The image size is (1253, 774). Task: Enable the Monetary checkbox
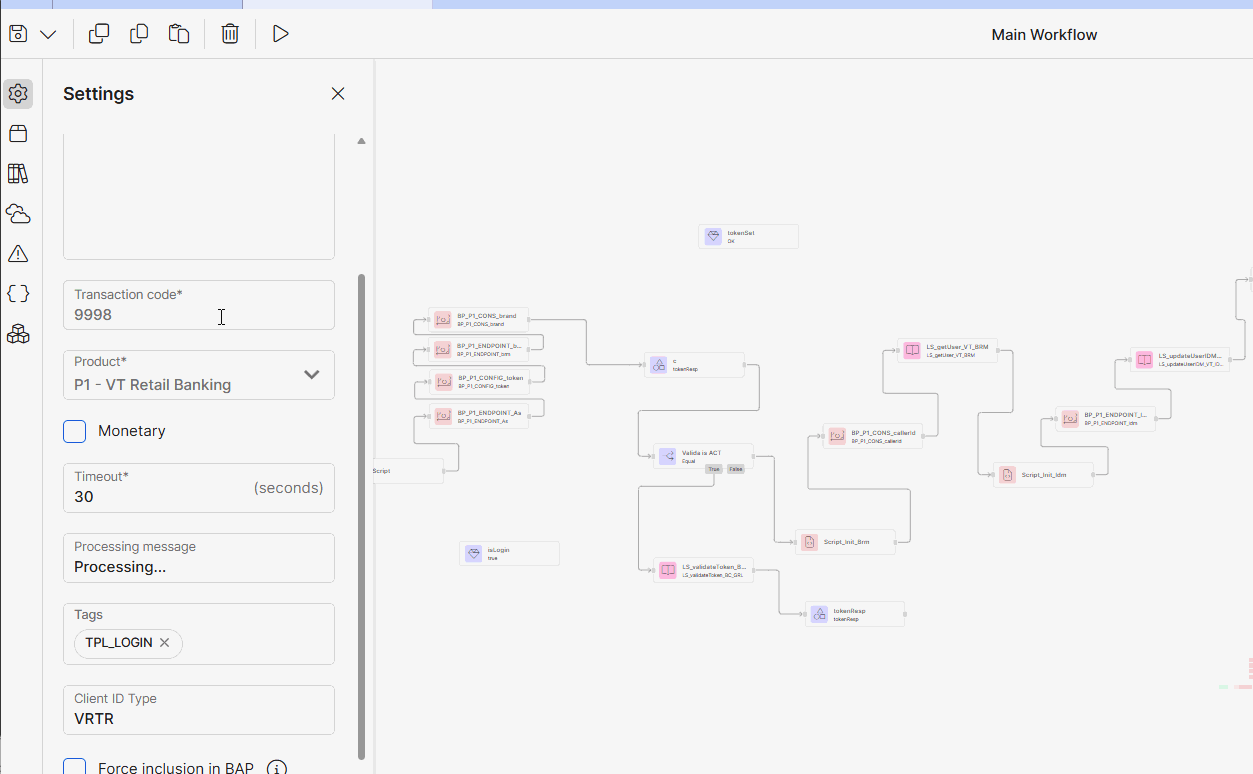coord(75,431)
